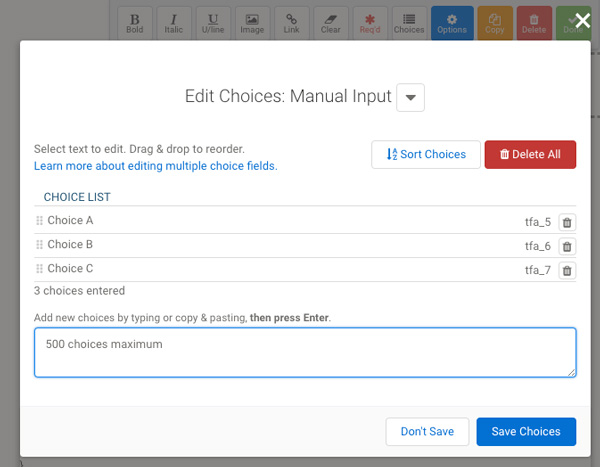Click the red Delete All button
Viewport: 600px width, 467px height.
pos(530,154)
